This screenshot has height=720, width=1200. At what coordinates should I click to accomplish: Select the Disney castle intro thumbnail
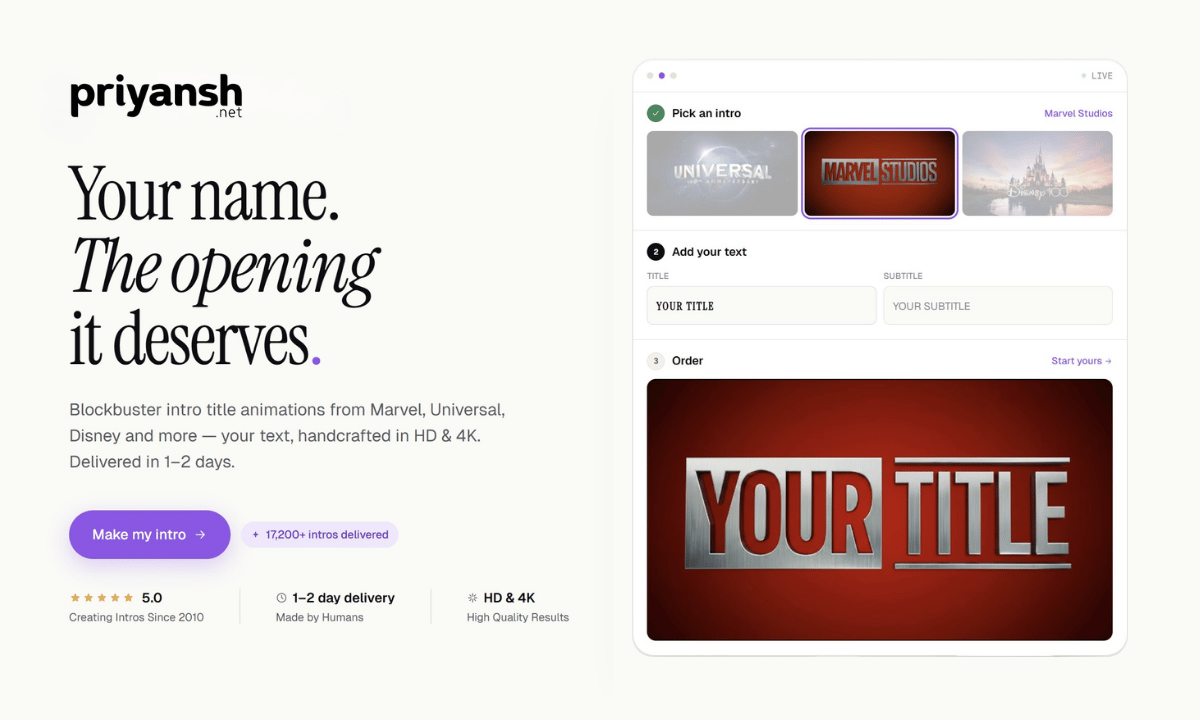pyautogui.click(x=1037, y=173)
